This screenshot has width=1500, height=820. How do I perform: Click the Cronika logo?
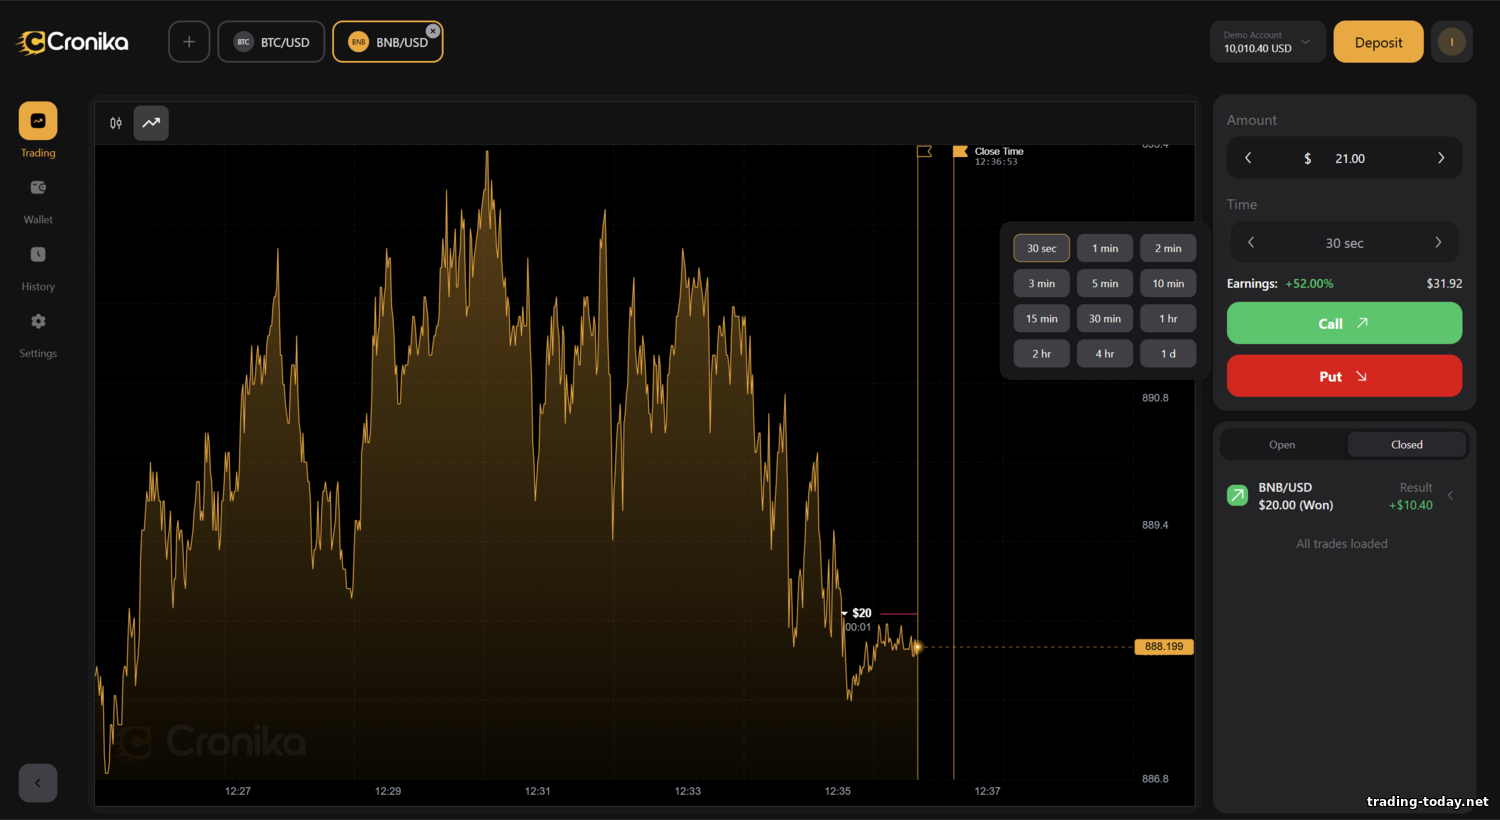pyautogui.click(x=71, y=41)
